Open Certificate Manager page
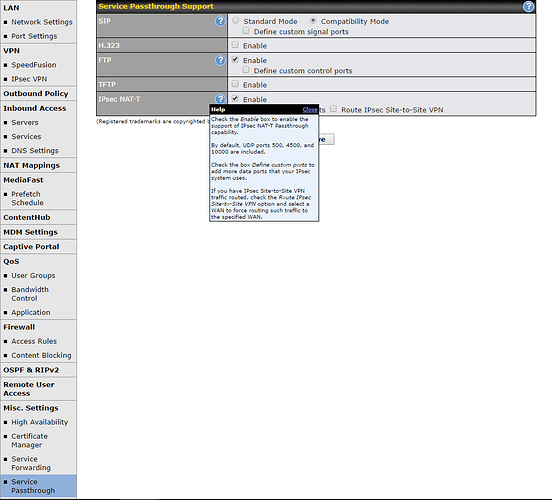Viewport: 552px width, 500px height. click(x=29, y=440)
